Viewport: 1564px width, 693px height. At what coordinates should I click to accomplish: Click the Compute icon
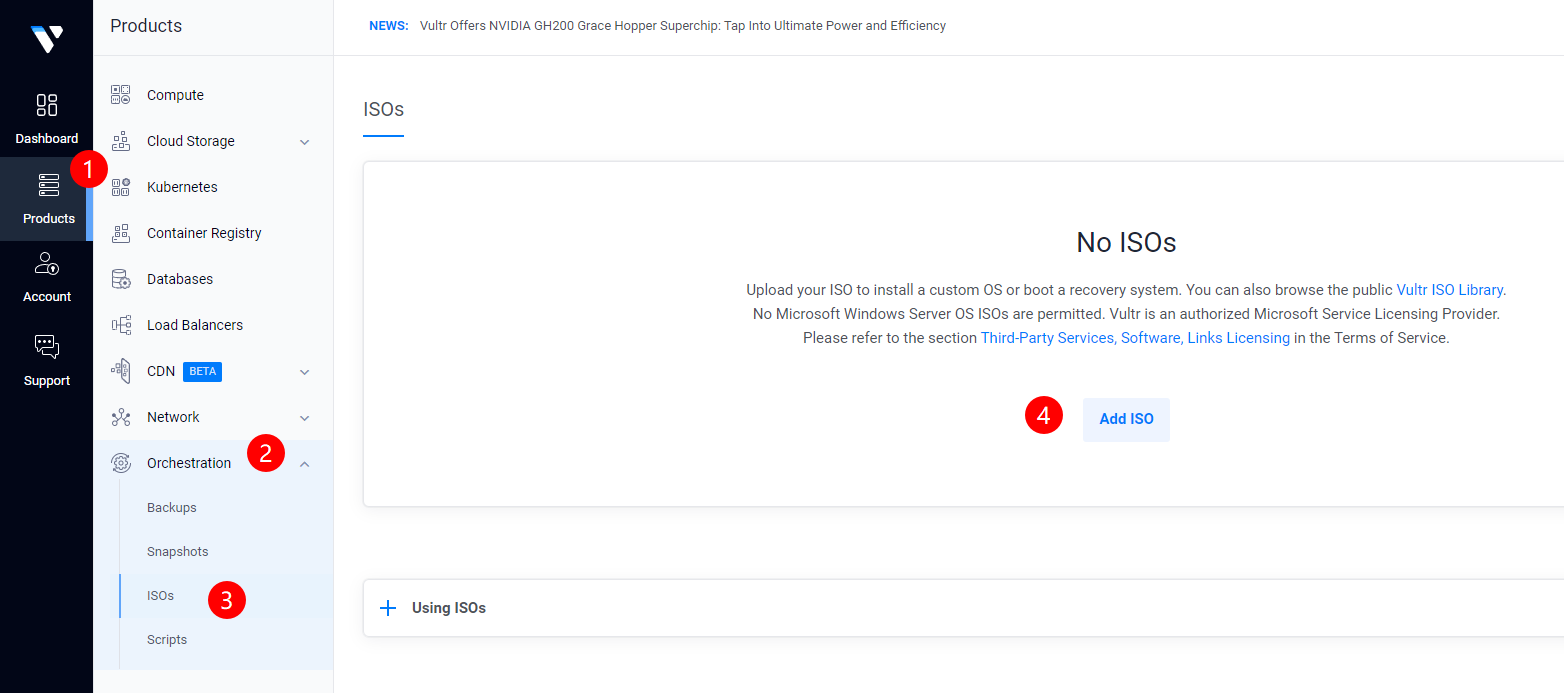tap(121, 95)
